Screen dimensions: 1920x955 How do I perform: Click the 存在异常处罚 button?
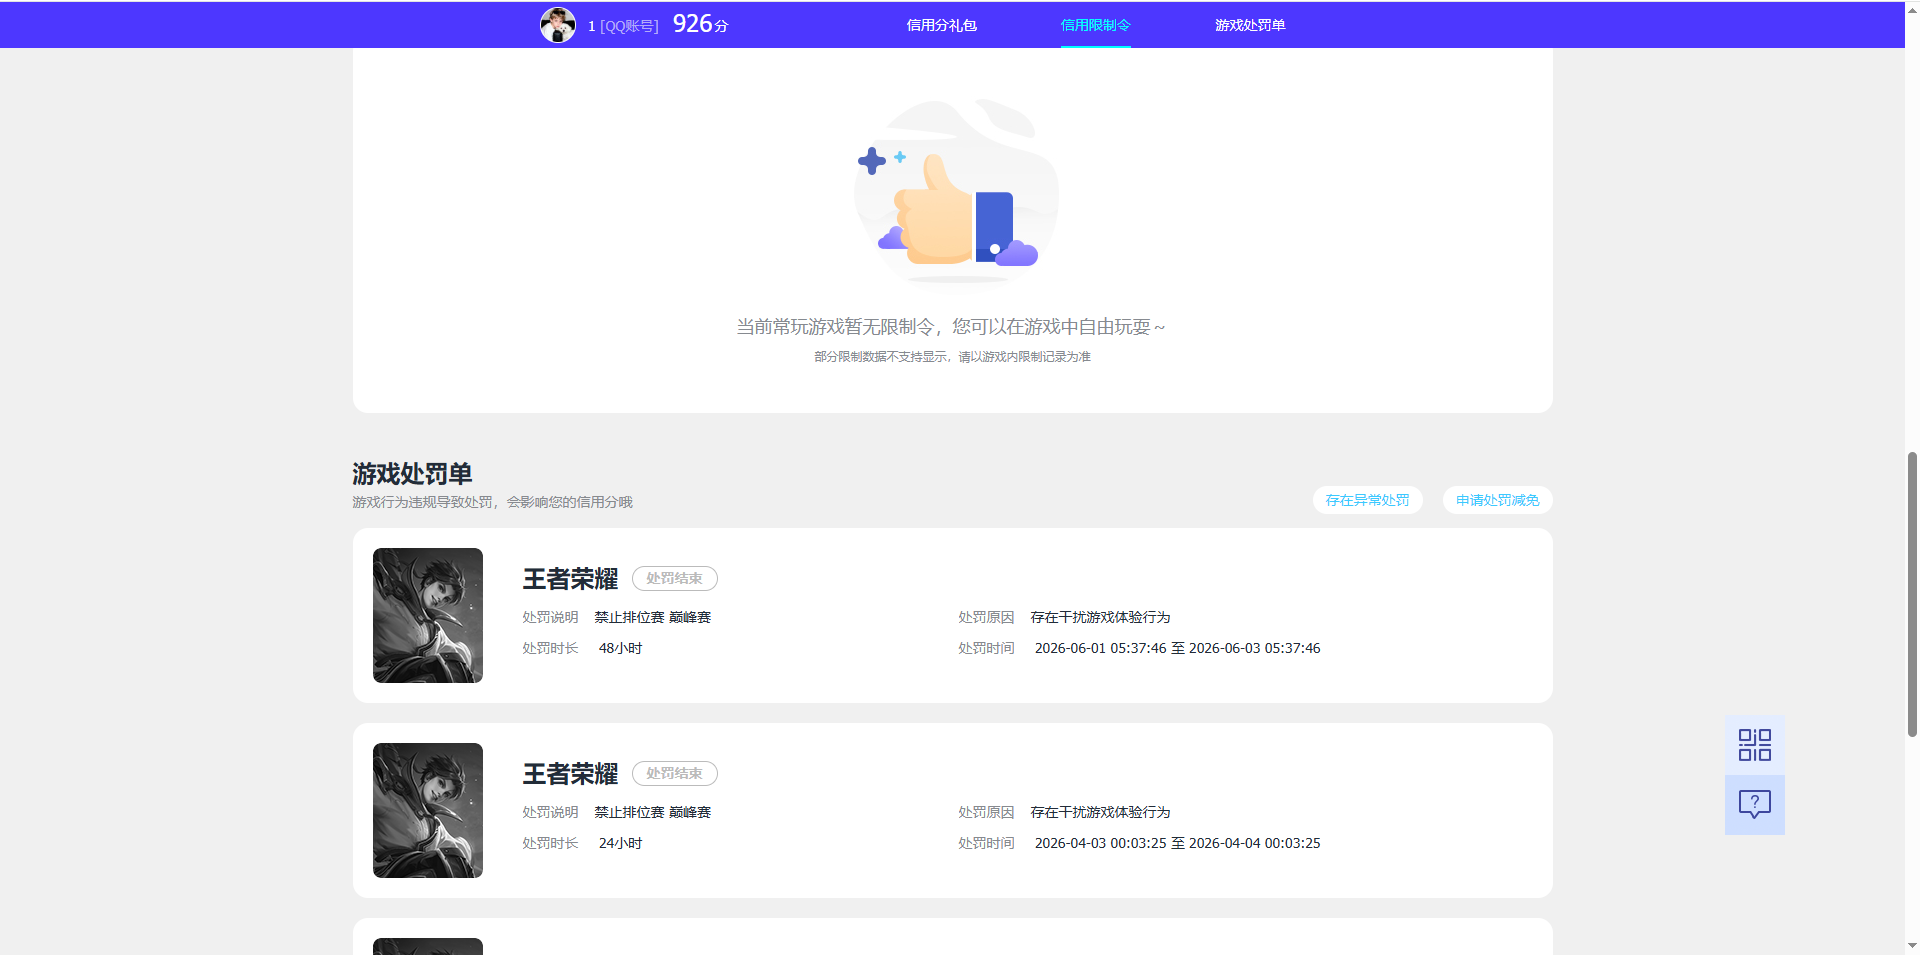pyautogui.click(x=1367, y=500)
